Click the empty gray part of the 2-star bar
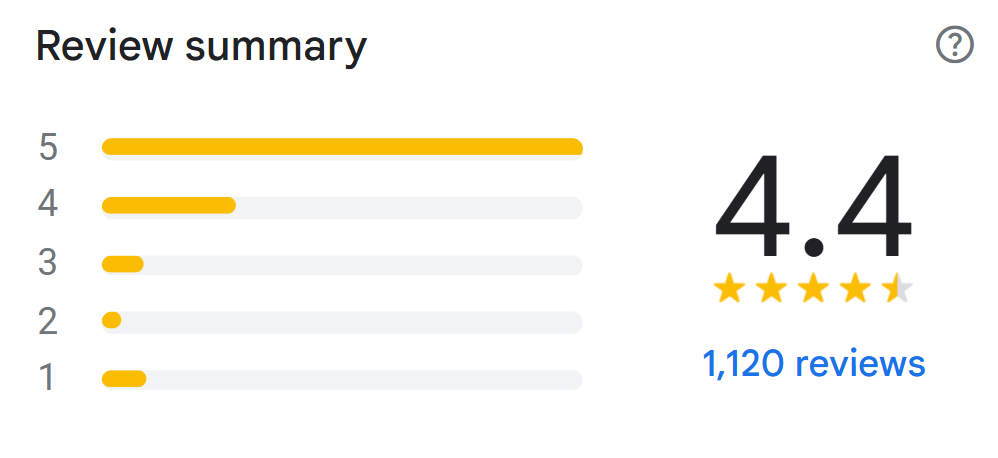The height and width of the screenshot is (458, 998). tap(350, 322)
